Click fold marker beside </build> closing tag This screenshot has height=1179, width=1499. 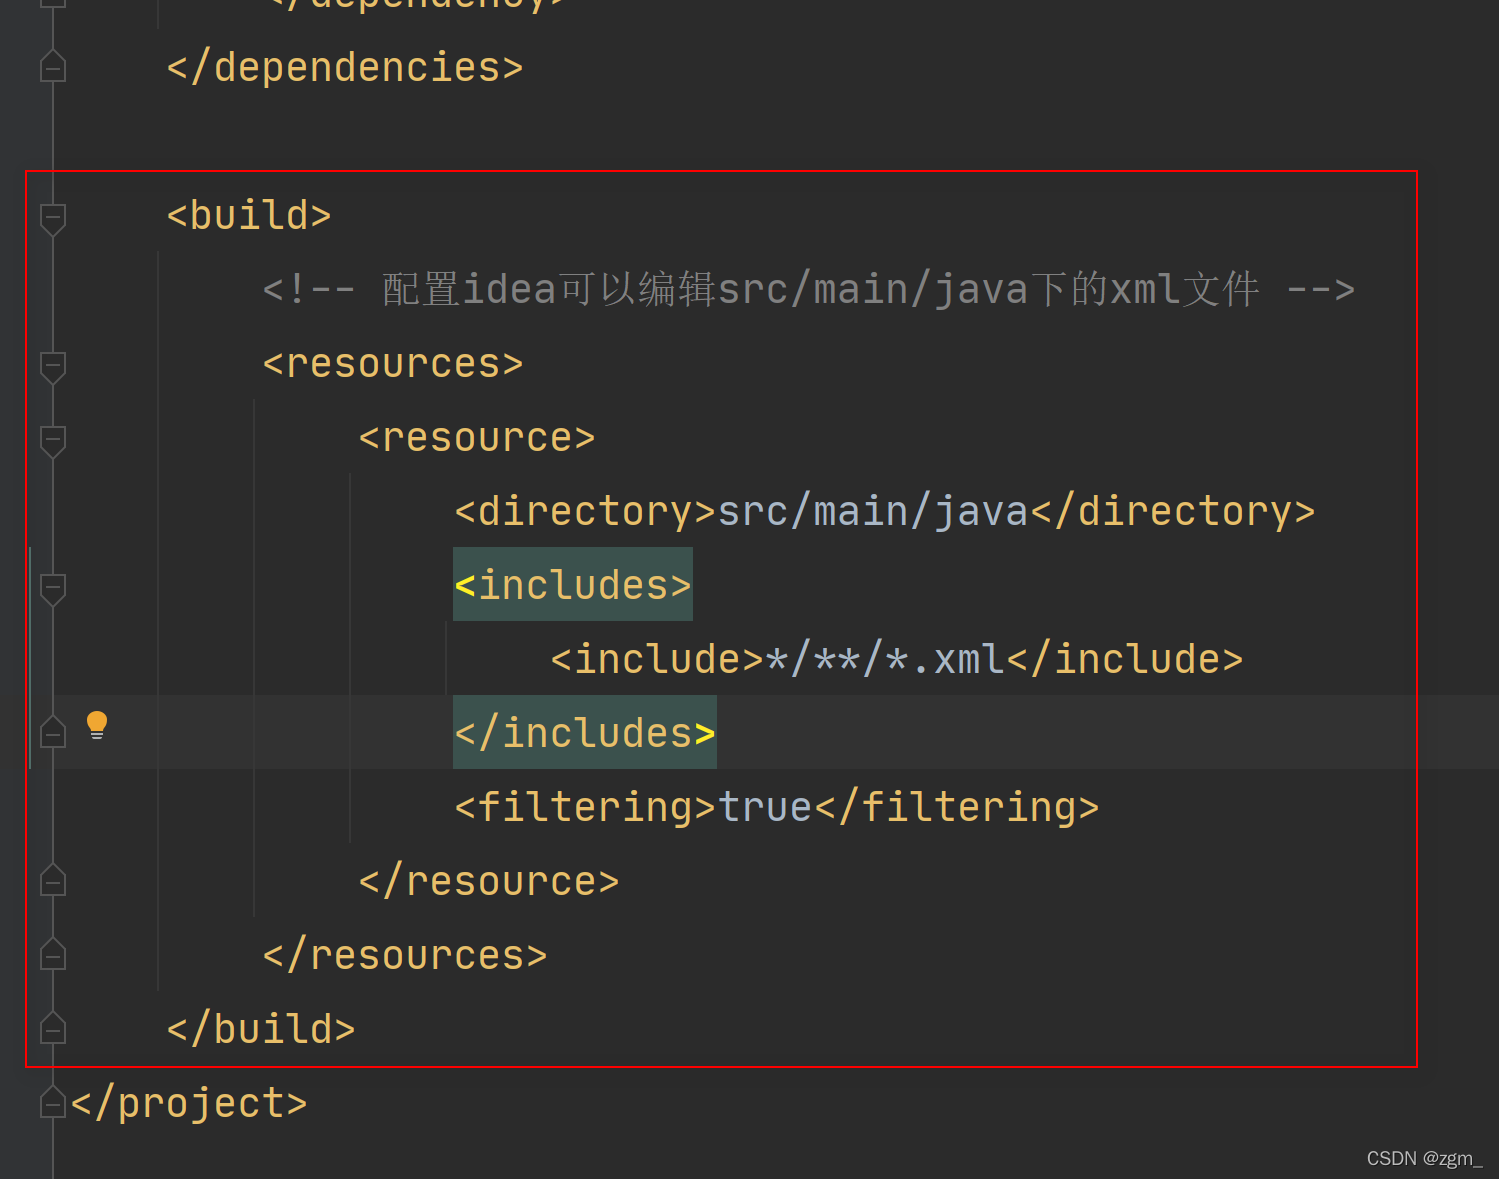[53, 1027]
